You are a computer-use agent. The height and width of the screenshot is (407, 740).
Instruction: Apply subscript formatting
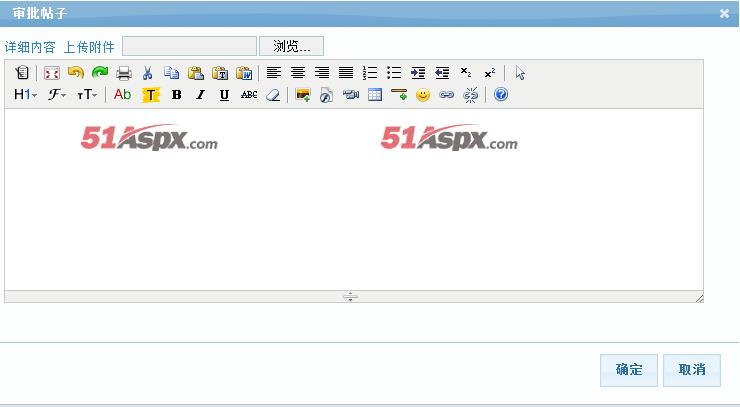pyautogui.click(x=466, y=73)
